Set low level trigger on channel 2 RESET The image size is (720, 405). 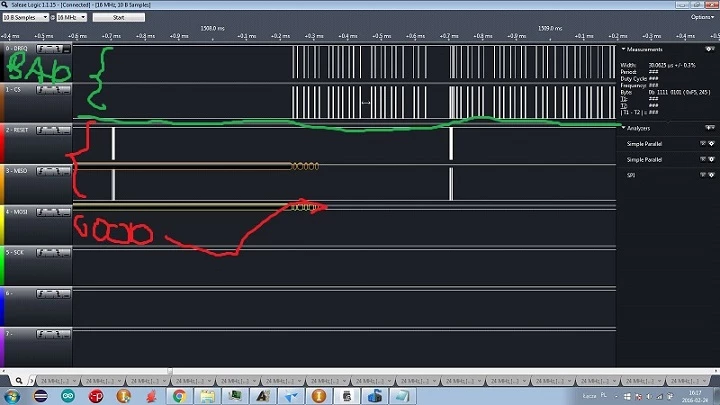point(67,130)
